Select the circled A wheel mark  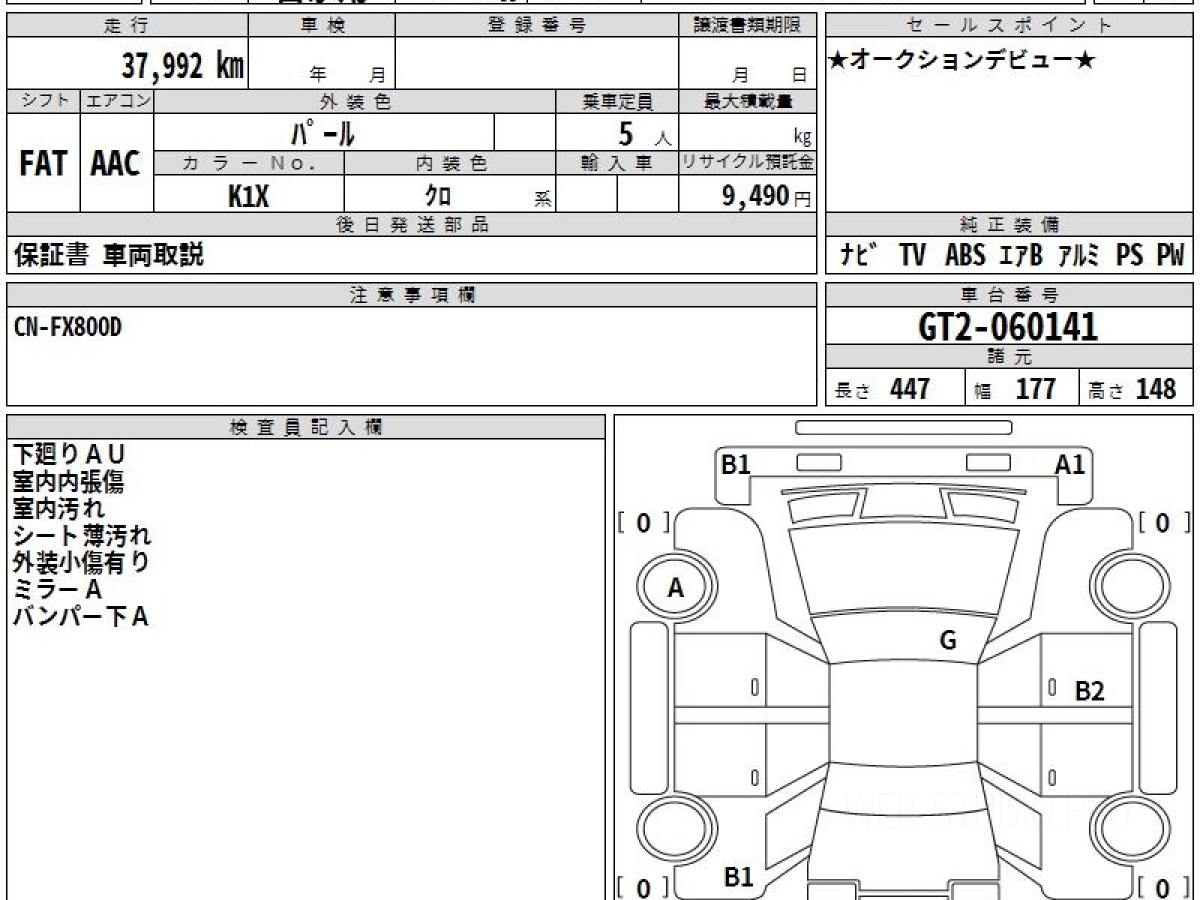point(675,589)
